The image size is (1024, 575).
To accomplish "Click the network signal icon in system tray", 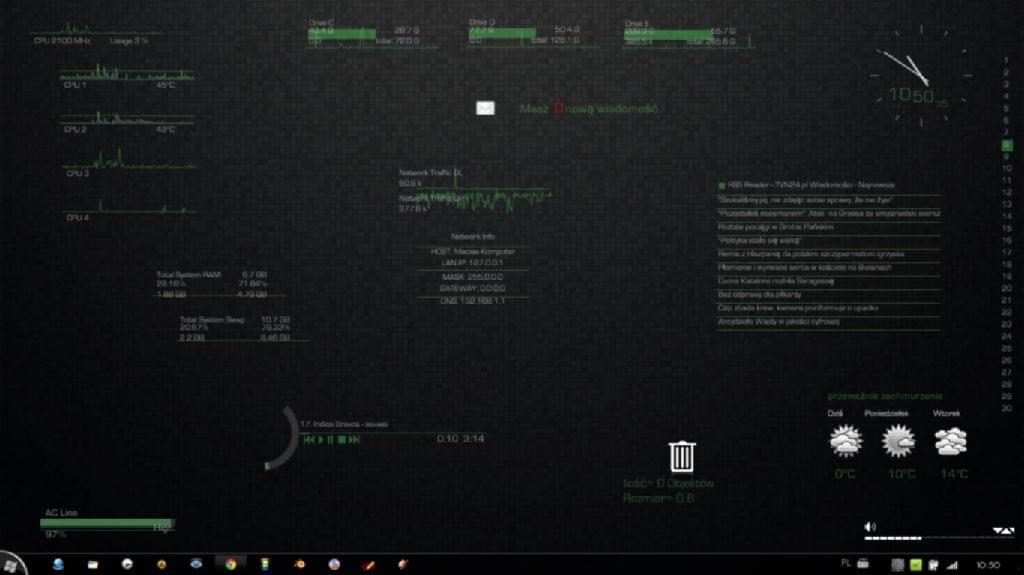I will [x=951, y=564].
